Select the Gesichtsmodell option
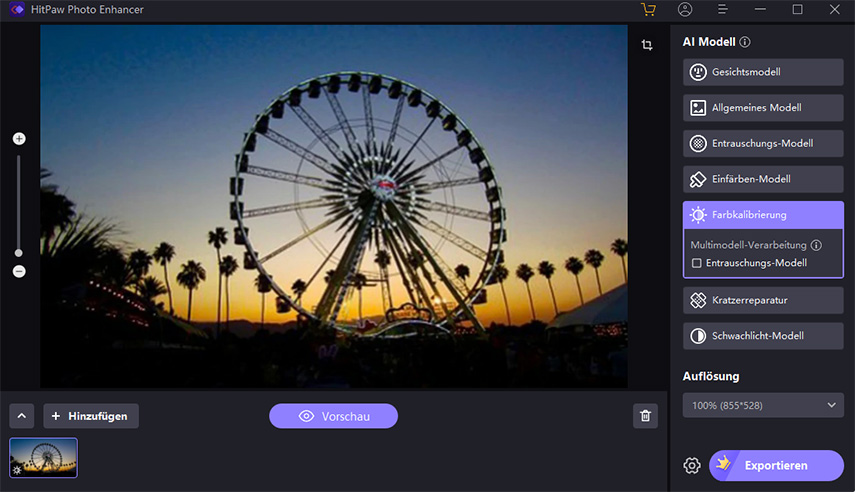Viewport: 855px width, 492px height. [x=763, y=72]
